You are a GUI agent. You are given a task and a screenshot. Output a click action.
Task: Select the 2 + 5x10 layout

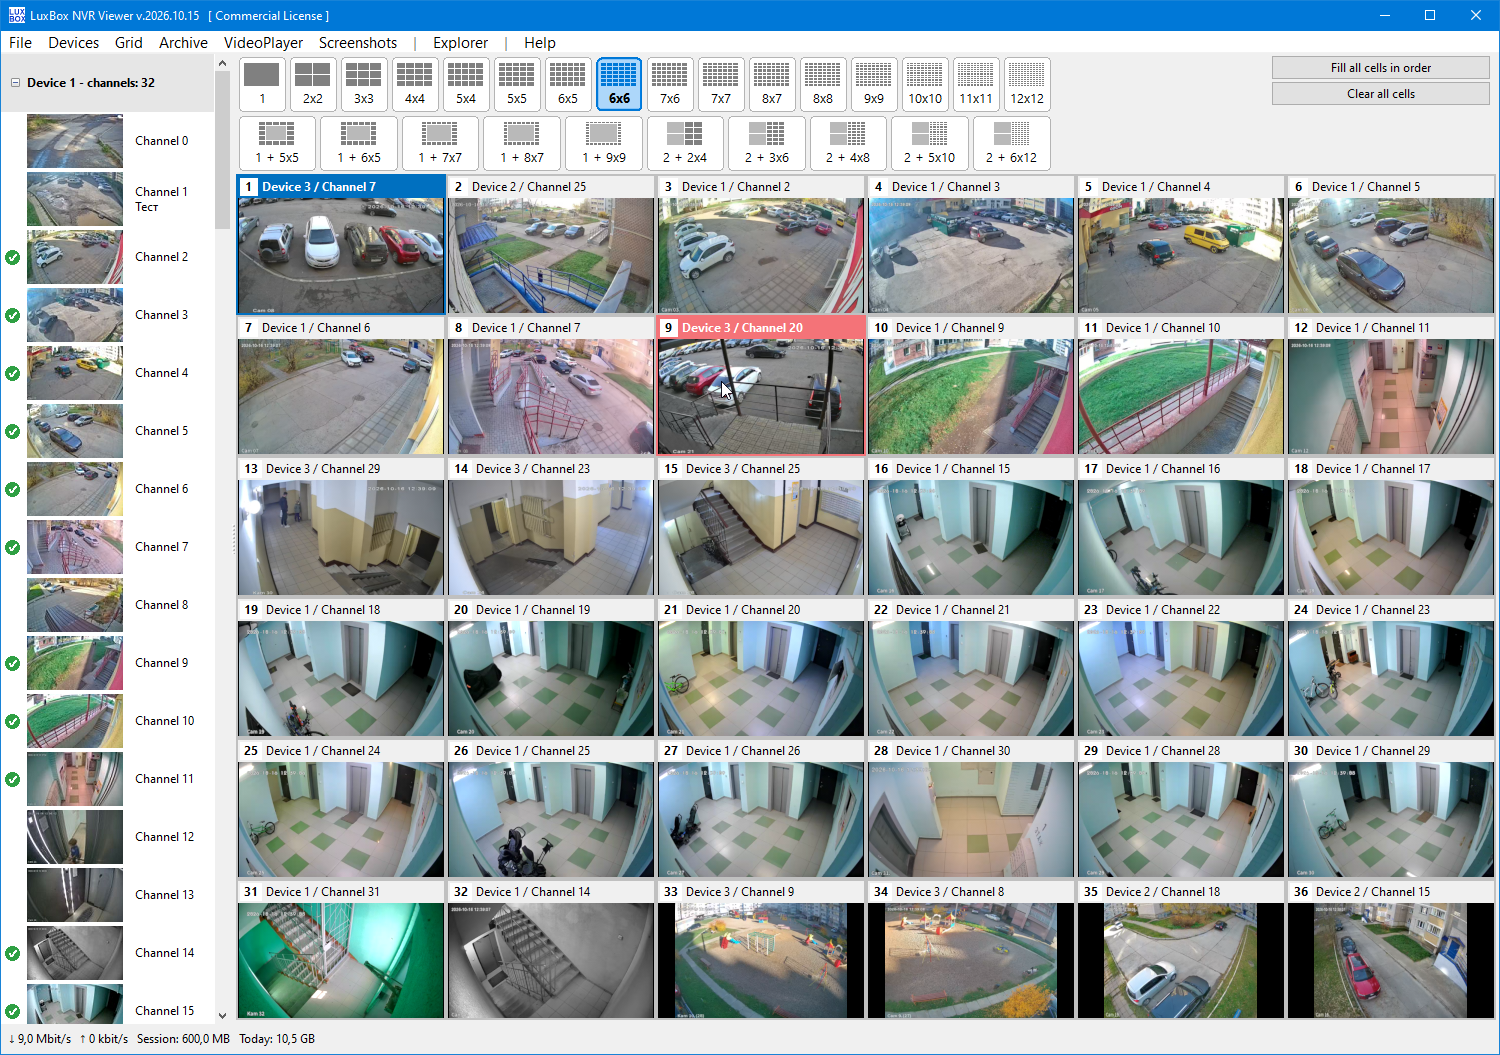(930, 143)
